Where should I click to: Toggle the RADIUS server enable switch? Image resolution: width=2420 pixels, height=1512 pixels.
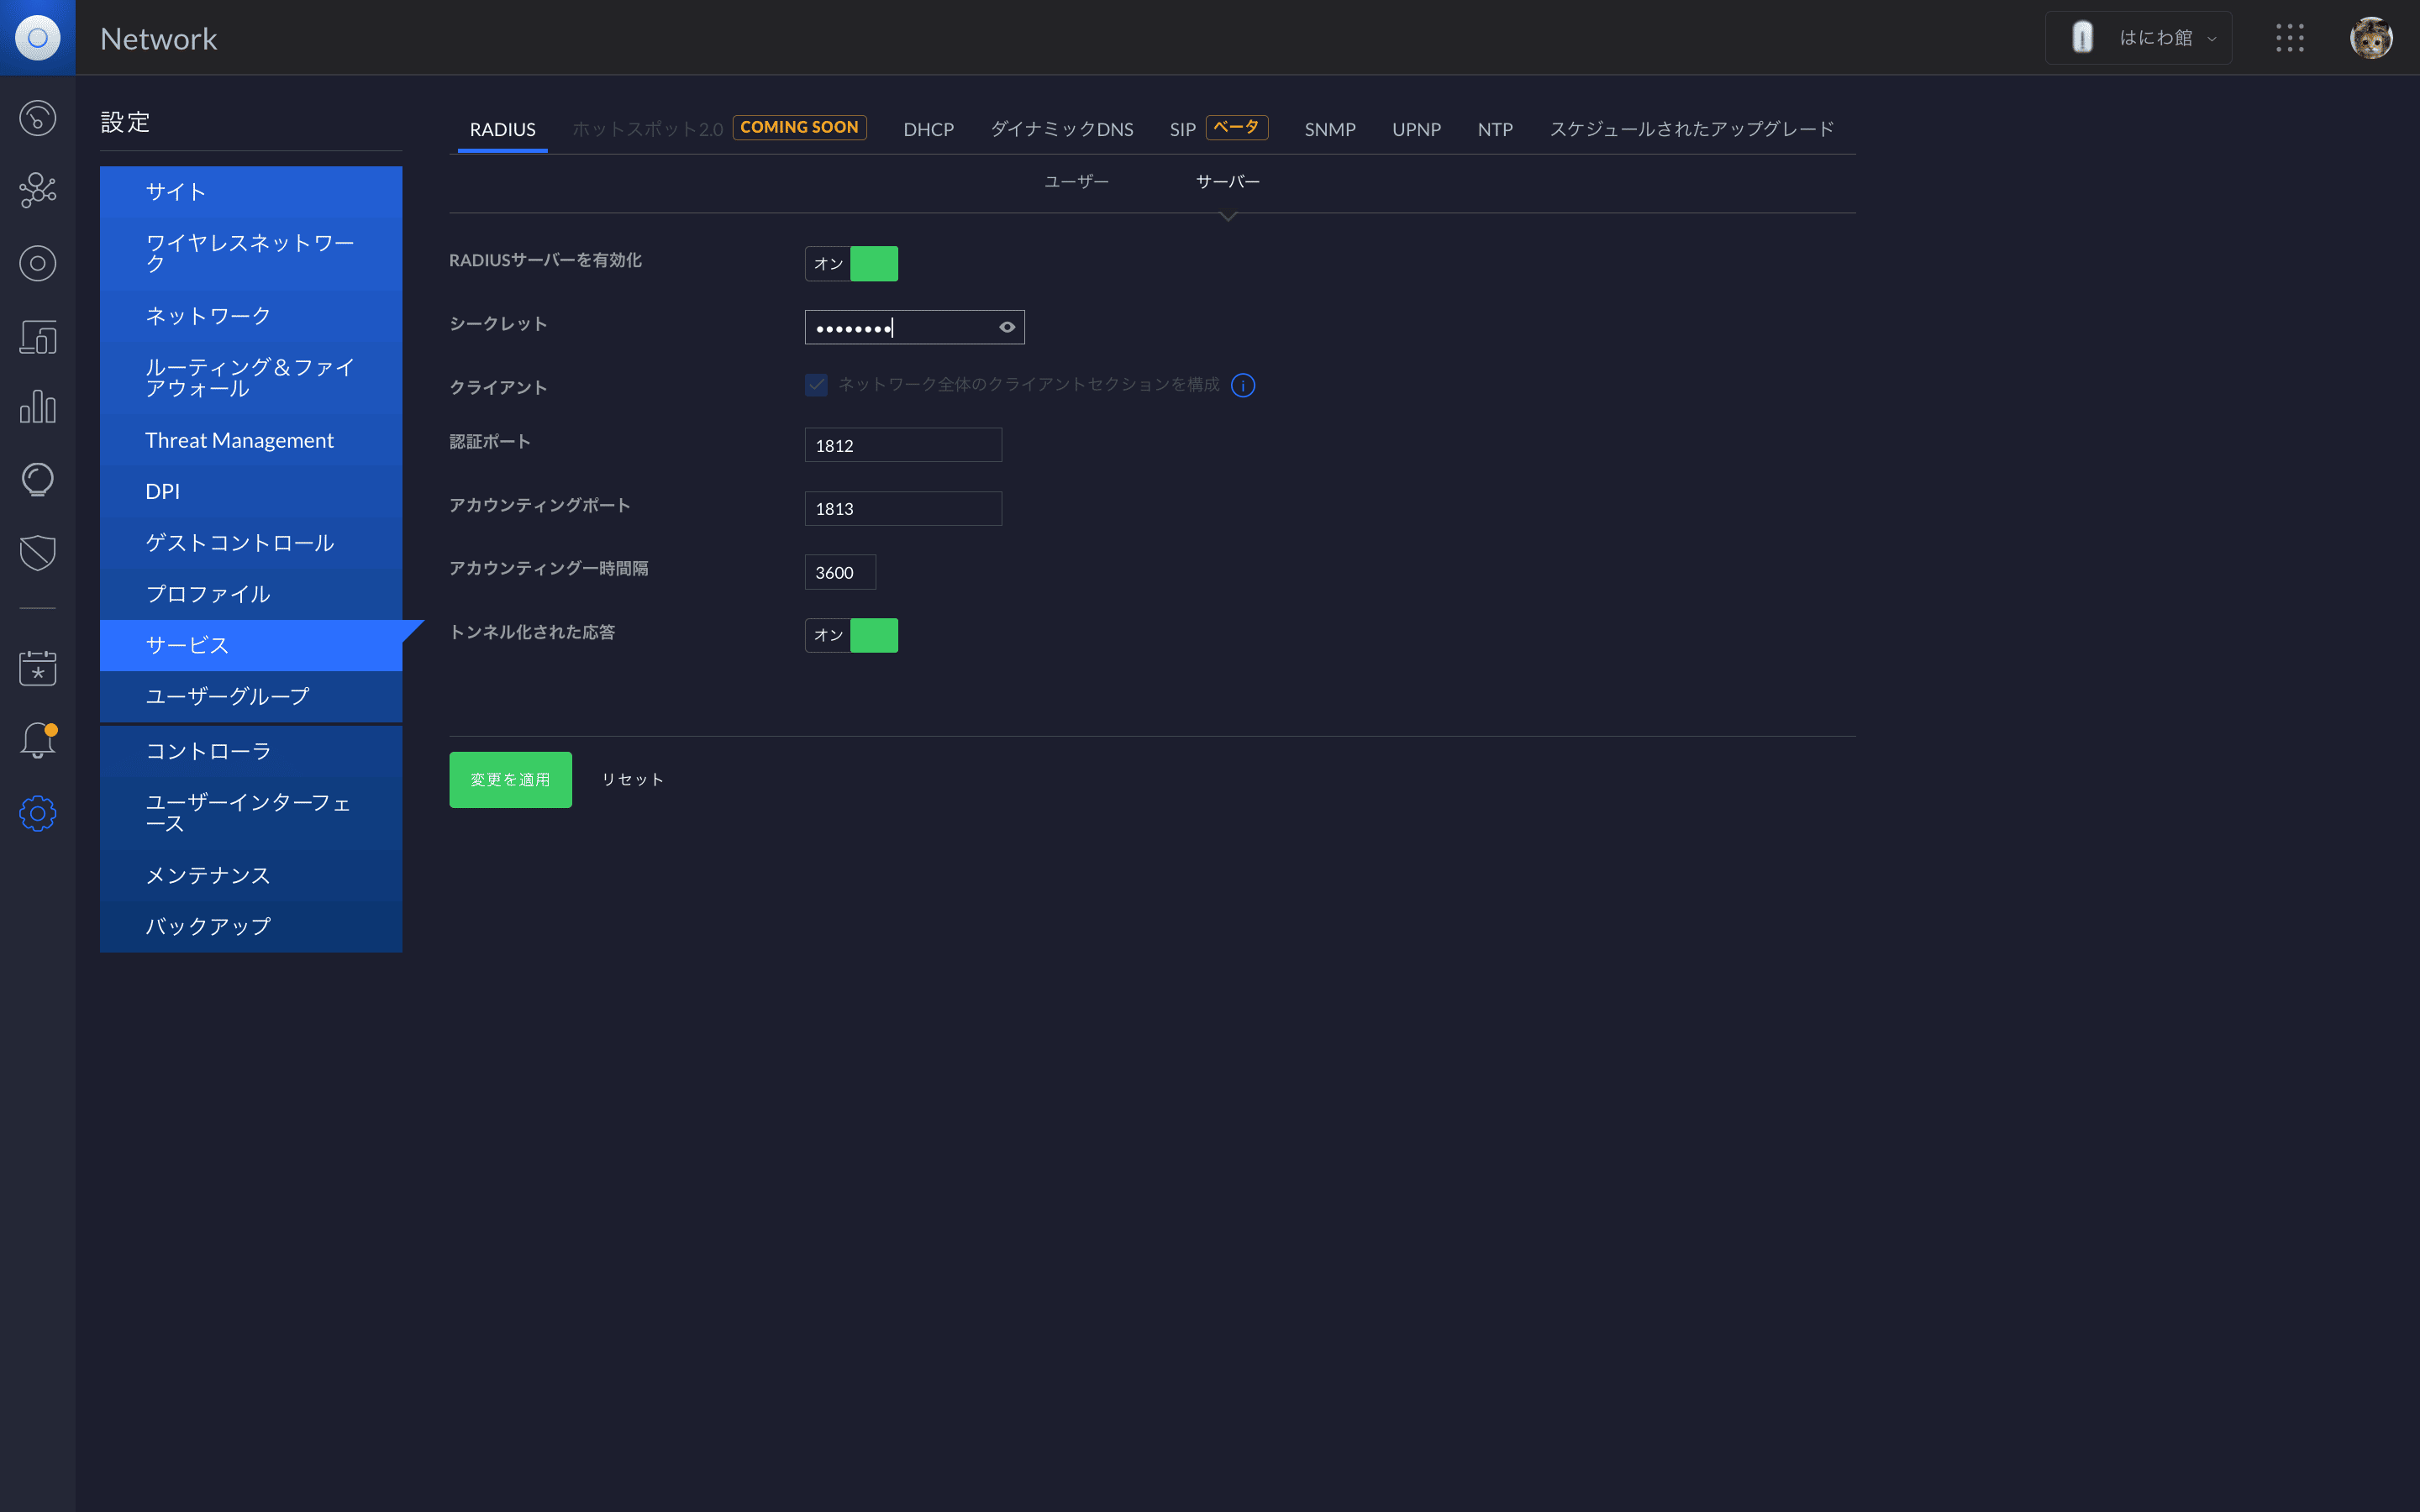tap(851, 263)
